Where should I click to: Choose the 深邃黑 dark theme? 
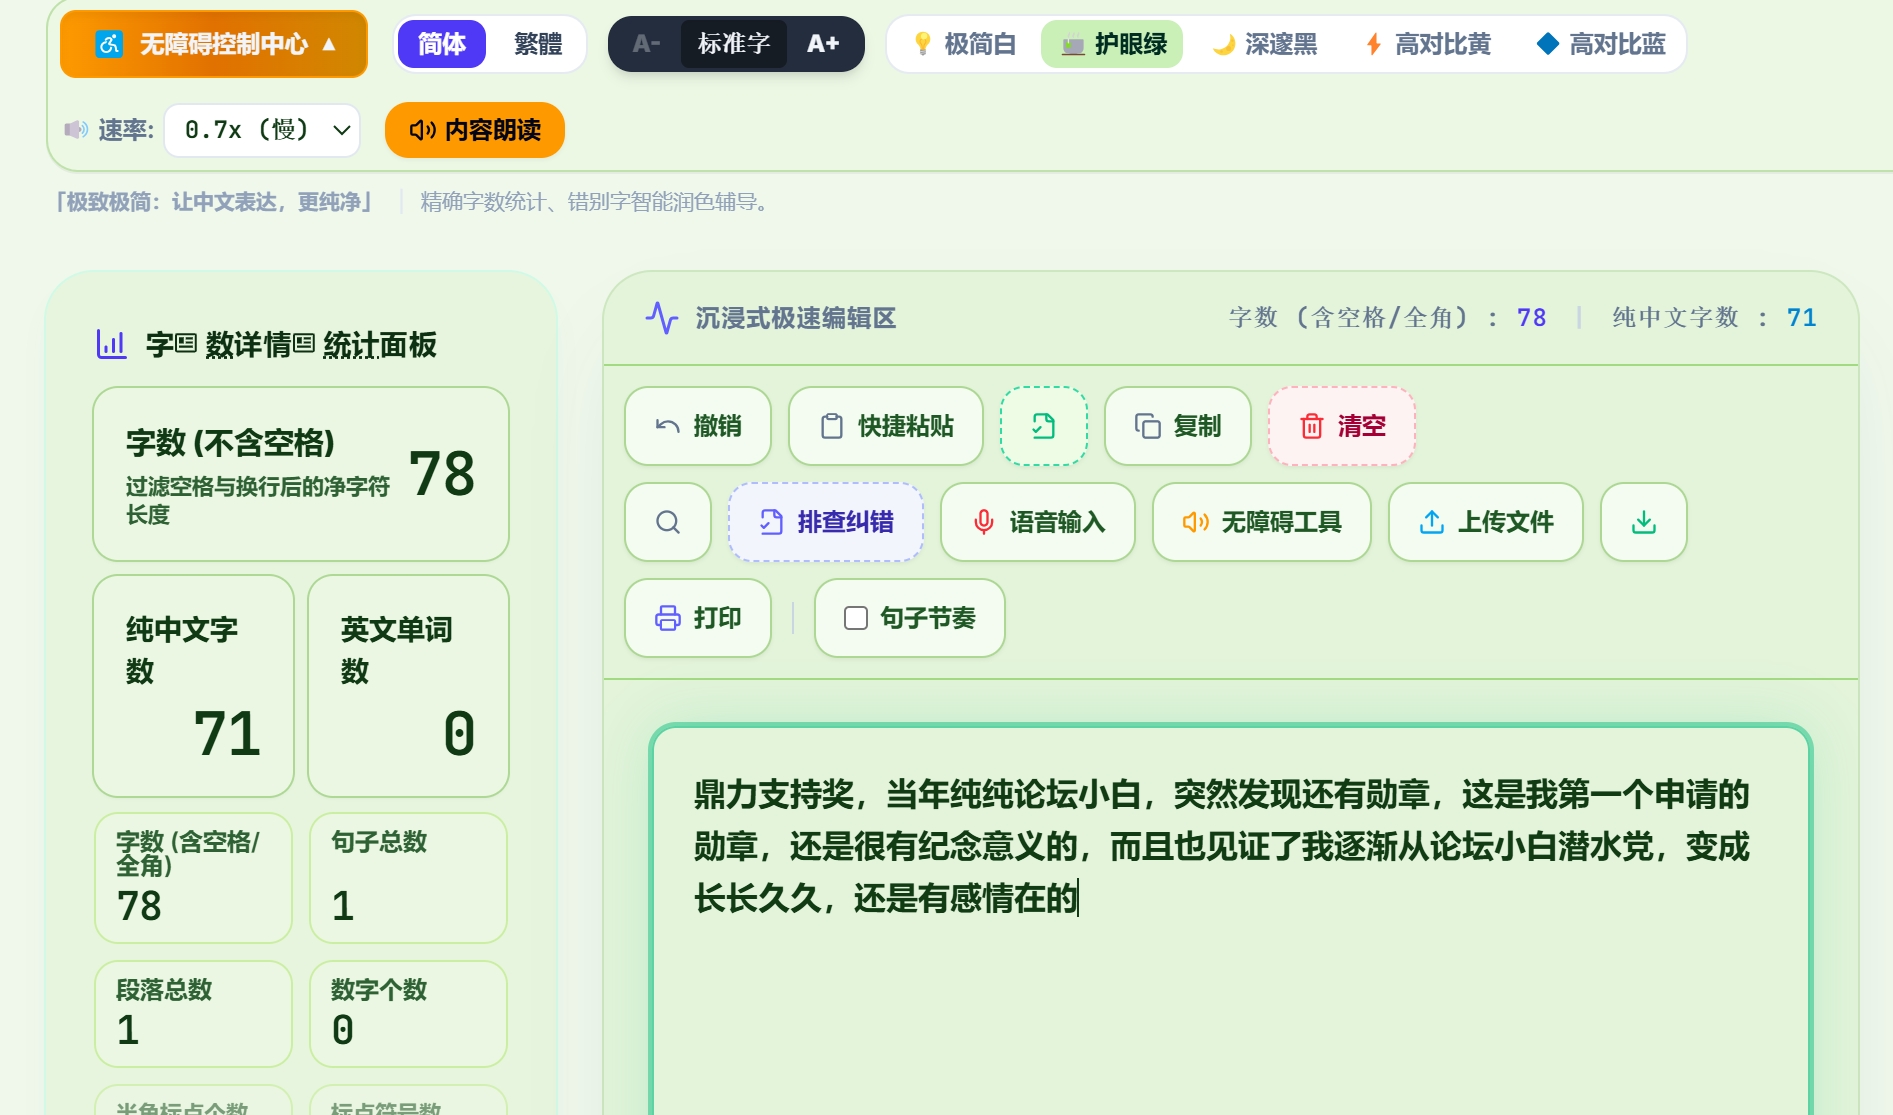click(x=1264, y=44)
